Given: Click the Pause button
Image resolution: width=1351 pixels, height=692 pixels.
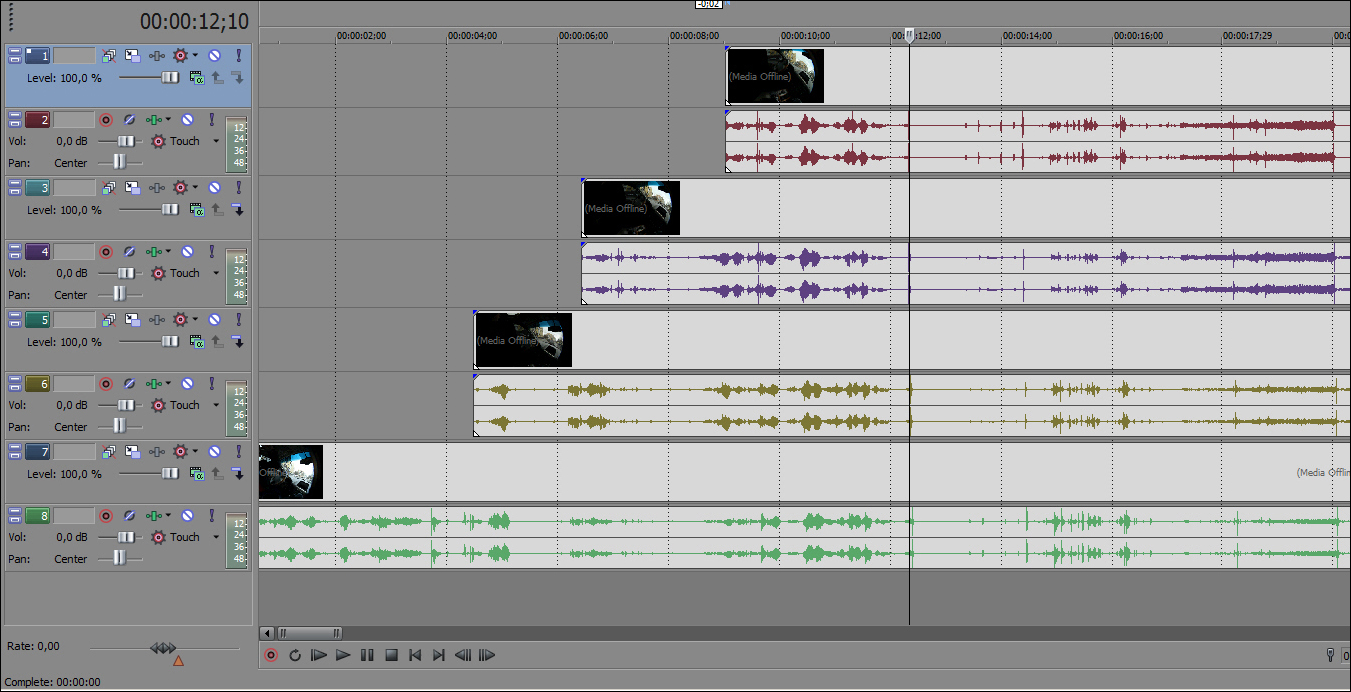Looking at the screenshot, I should point(367,655).
